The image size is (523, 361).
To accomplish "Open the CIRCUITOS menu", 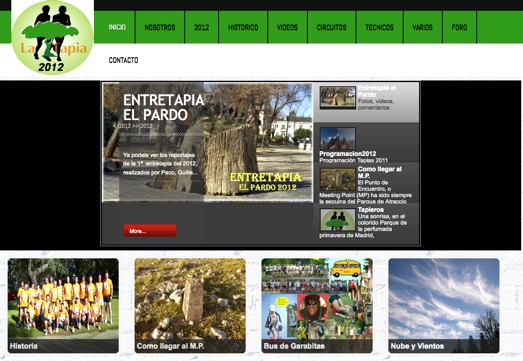I will [332, 27].
